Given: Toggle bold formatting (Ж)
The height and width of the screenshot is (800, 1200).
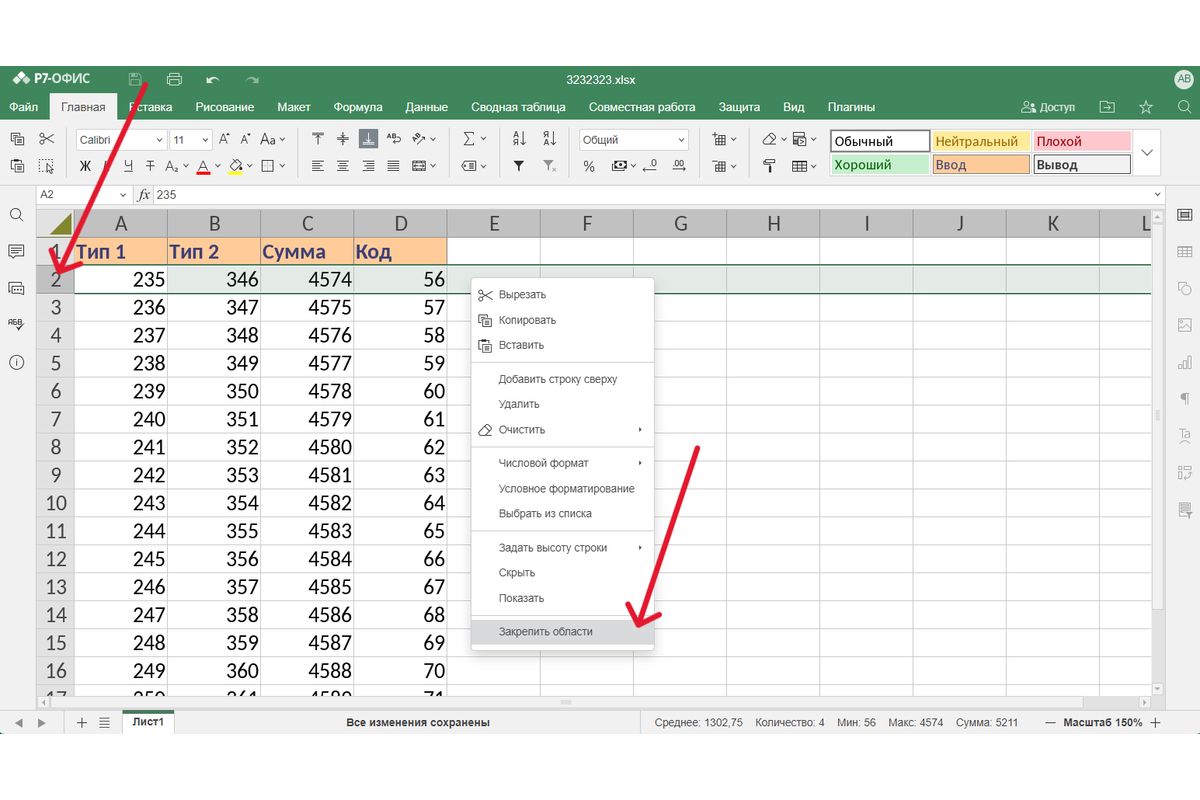Looking at the screenshot, I should (x=85, y=166).
